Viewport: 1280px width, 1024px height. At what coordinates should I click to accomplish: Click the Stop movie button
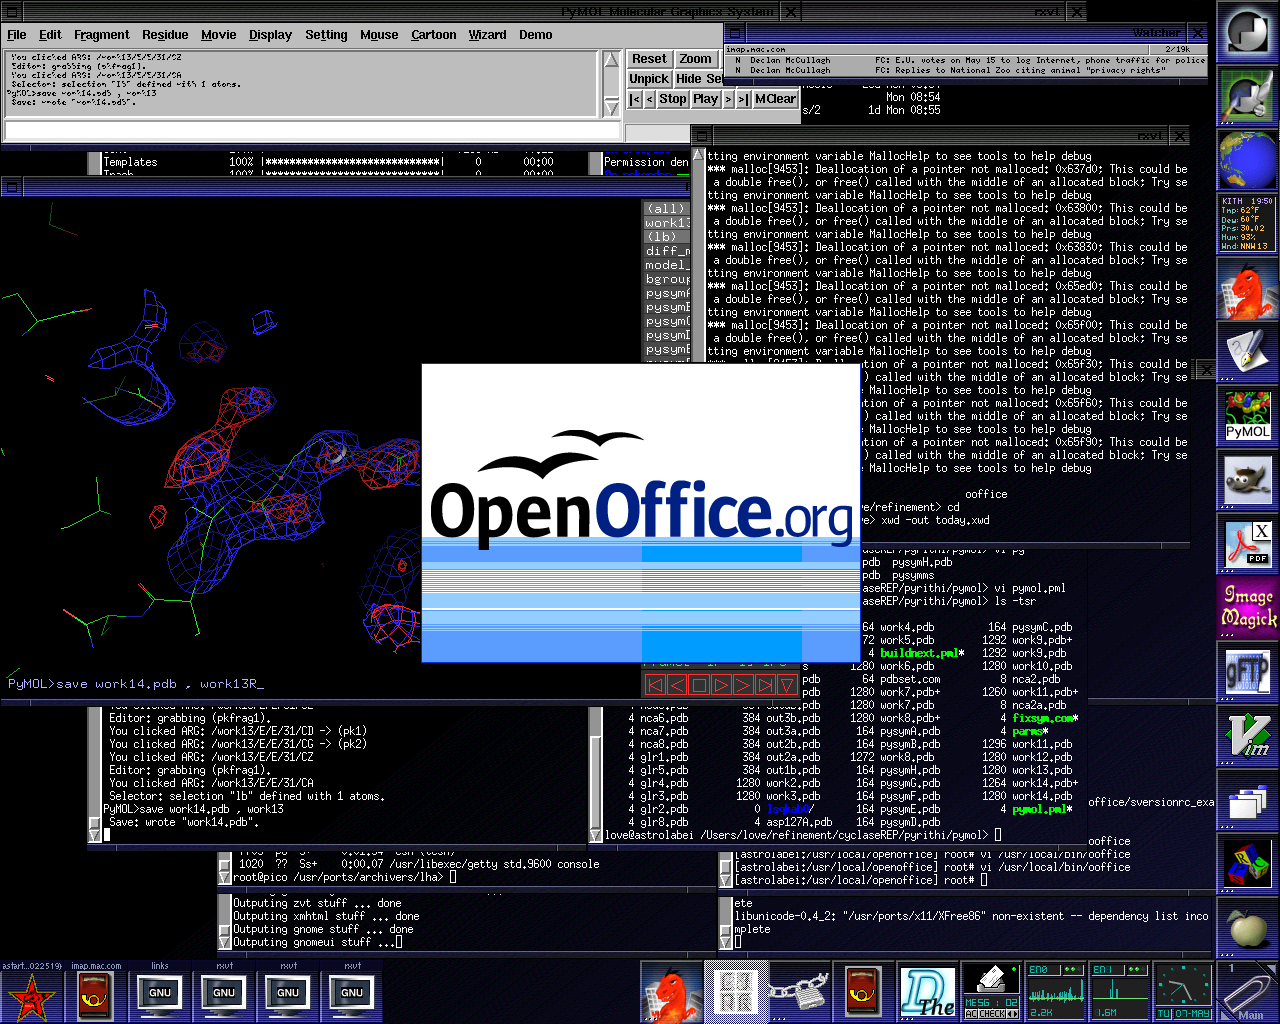[673, 99]
